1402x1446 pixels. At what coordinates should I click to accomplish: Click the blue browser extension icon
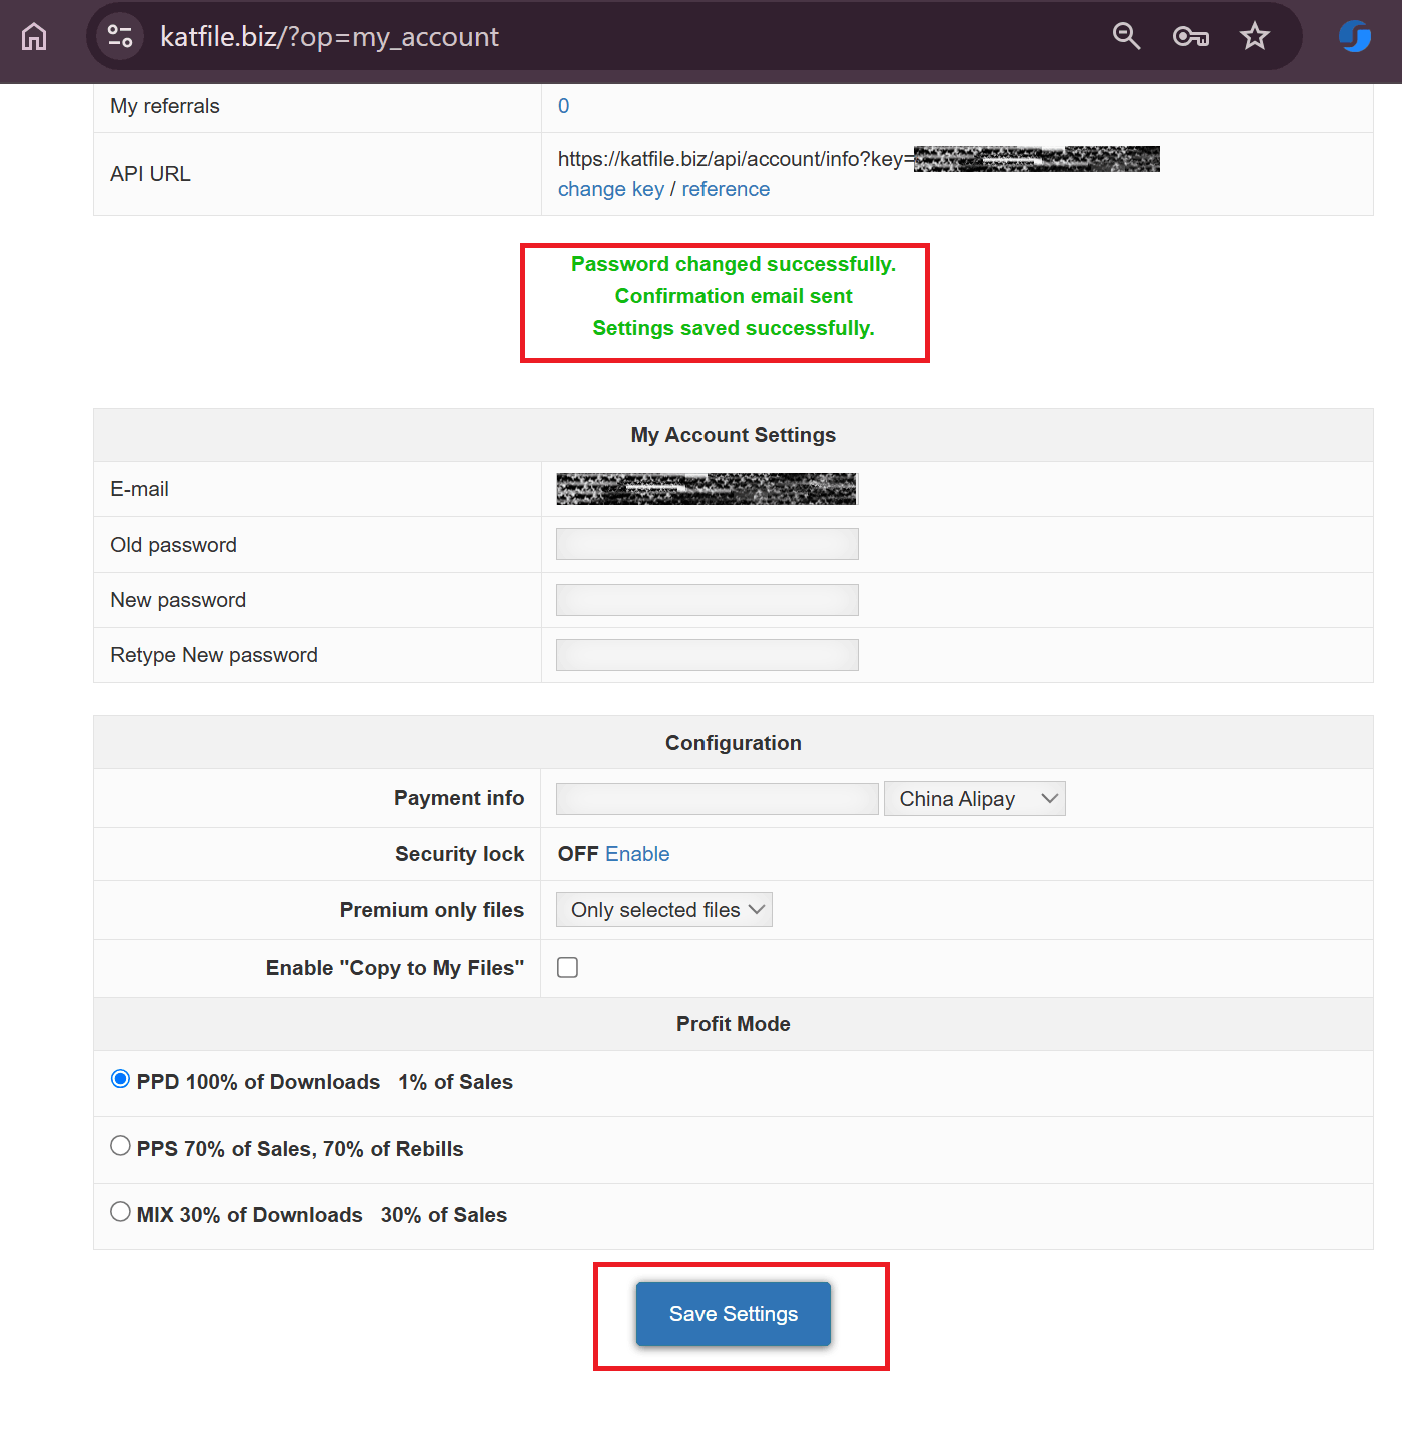(x=1355, y=36)
